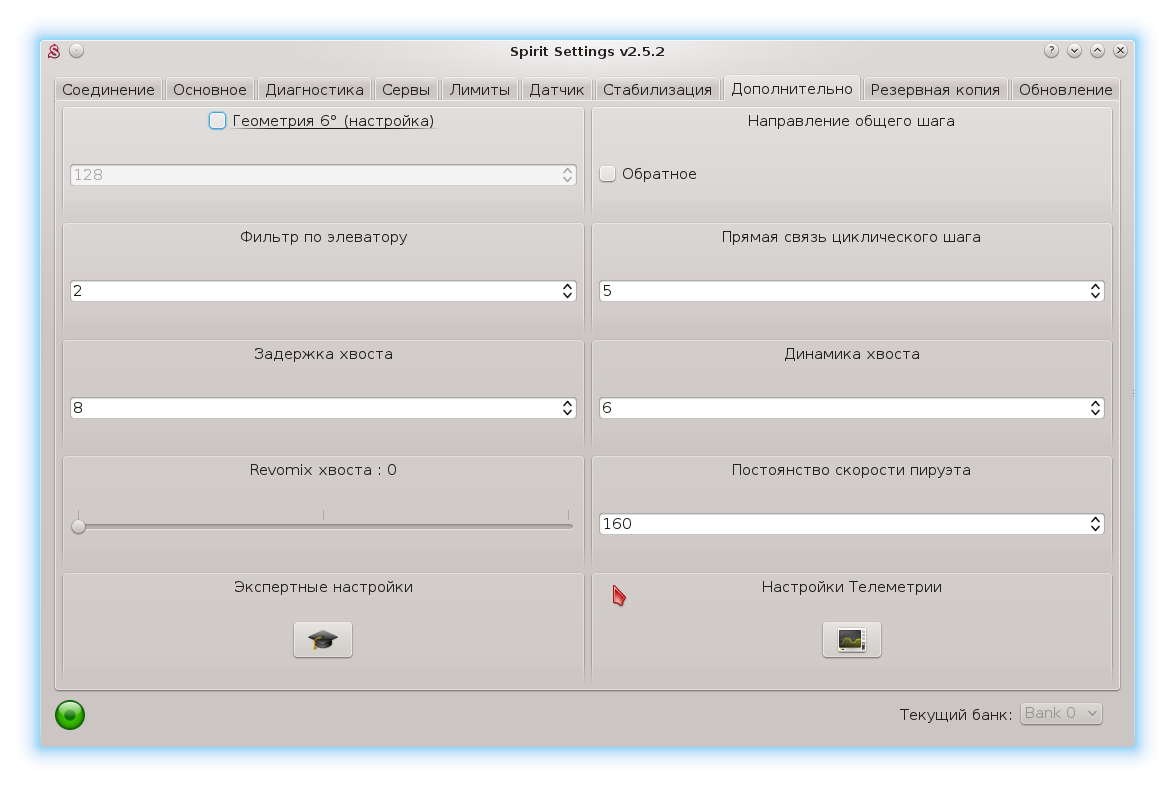Click the help question mark button

tap(1051, 50)
